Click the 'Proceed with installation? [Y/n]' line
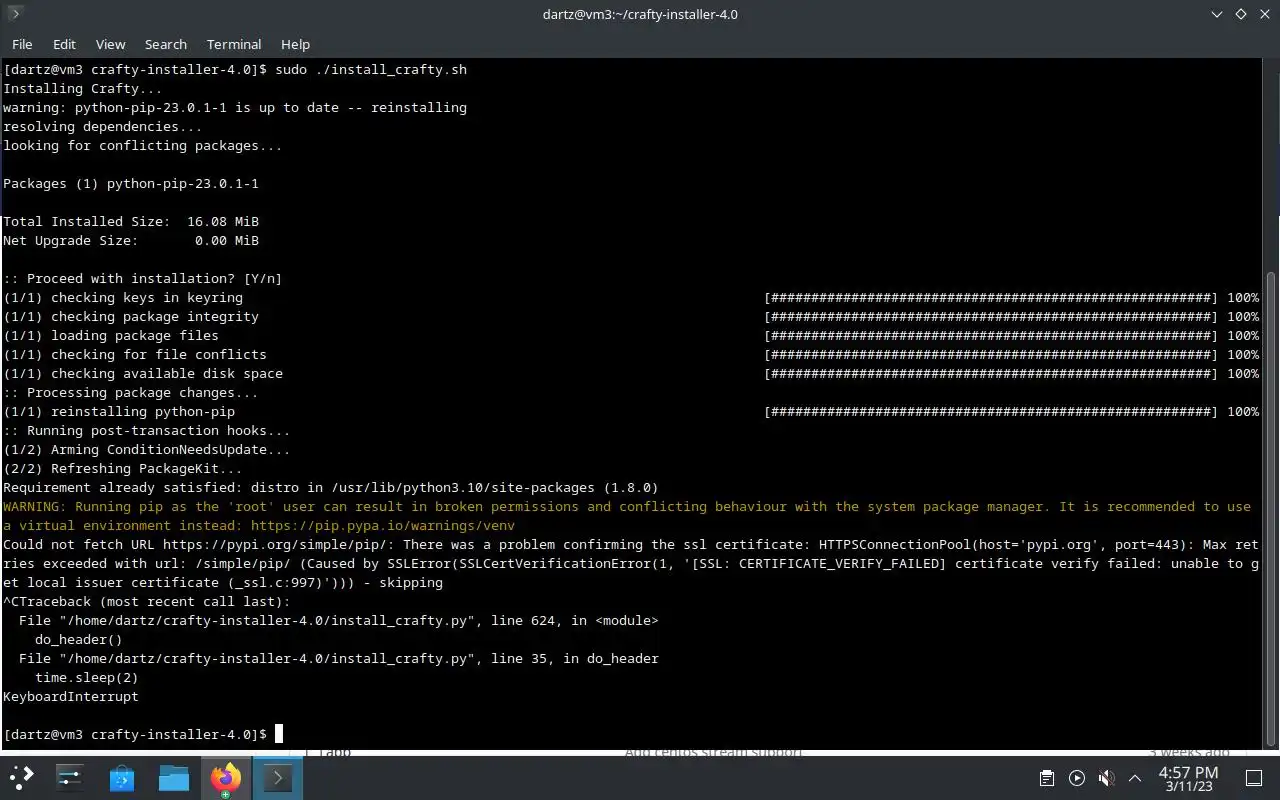Viewport: 1280px width, 800px height. tap(143, 278)
